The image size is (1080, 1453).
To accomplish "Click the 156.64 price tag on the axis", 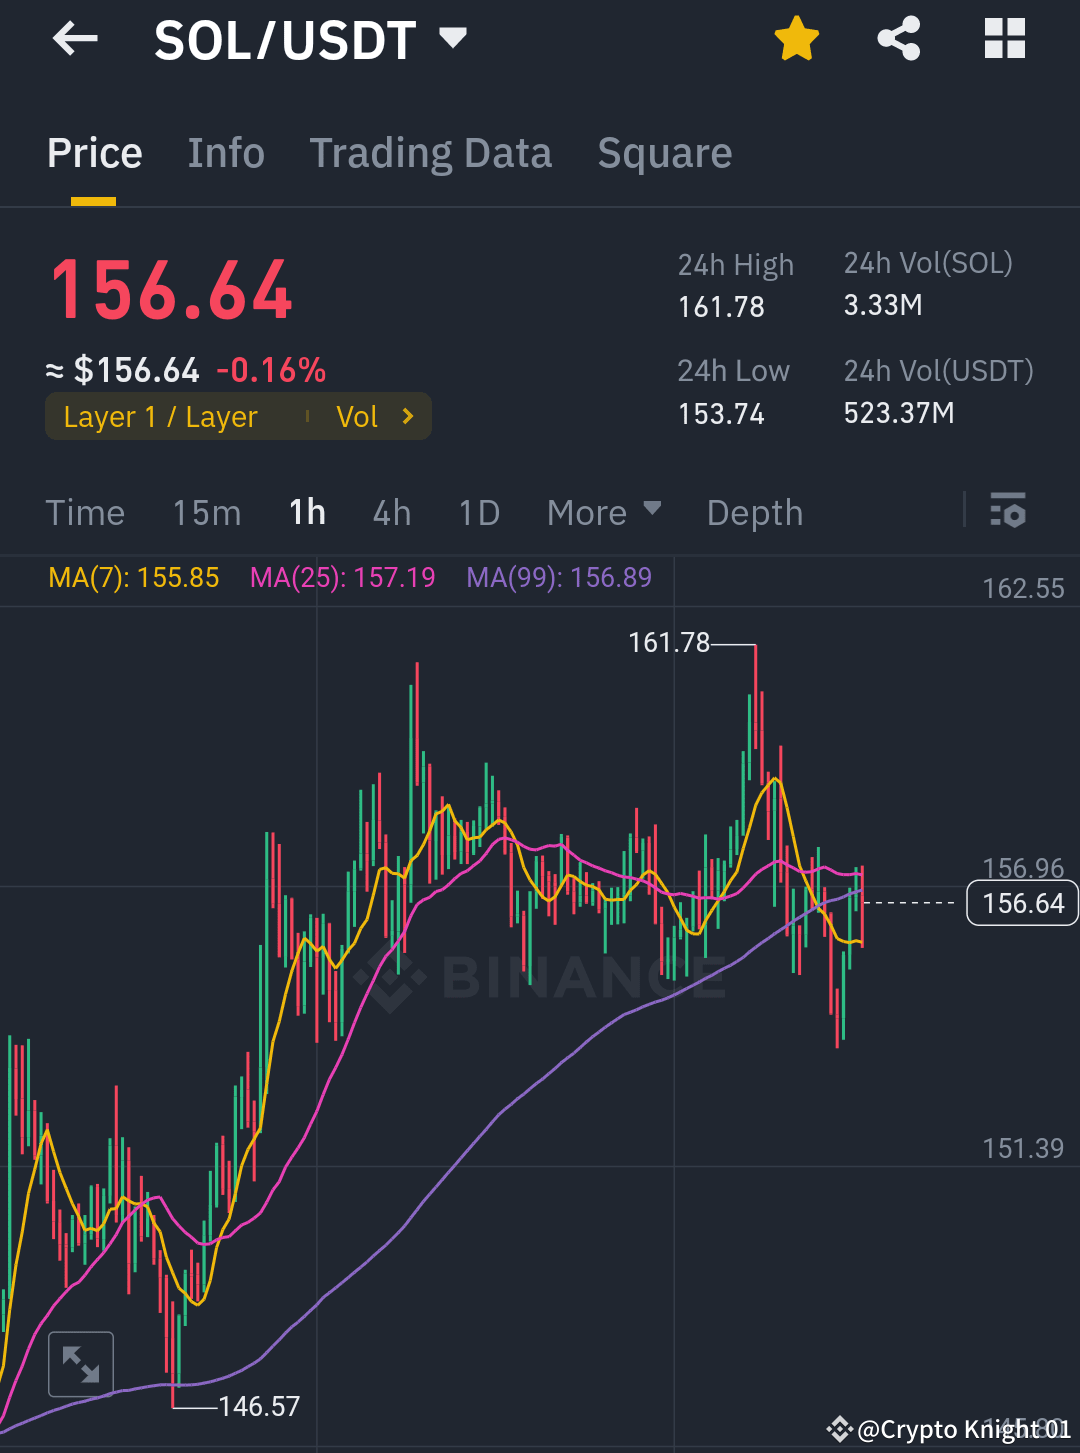I will (1021, 902).
